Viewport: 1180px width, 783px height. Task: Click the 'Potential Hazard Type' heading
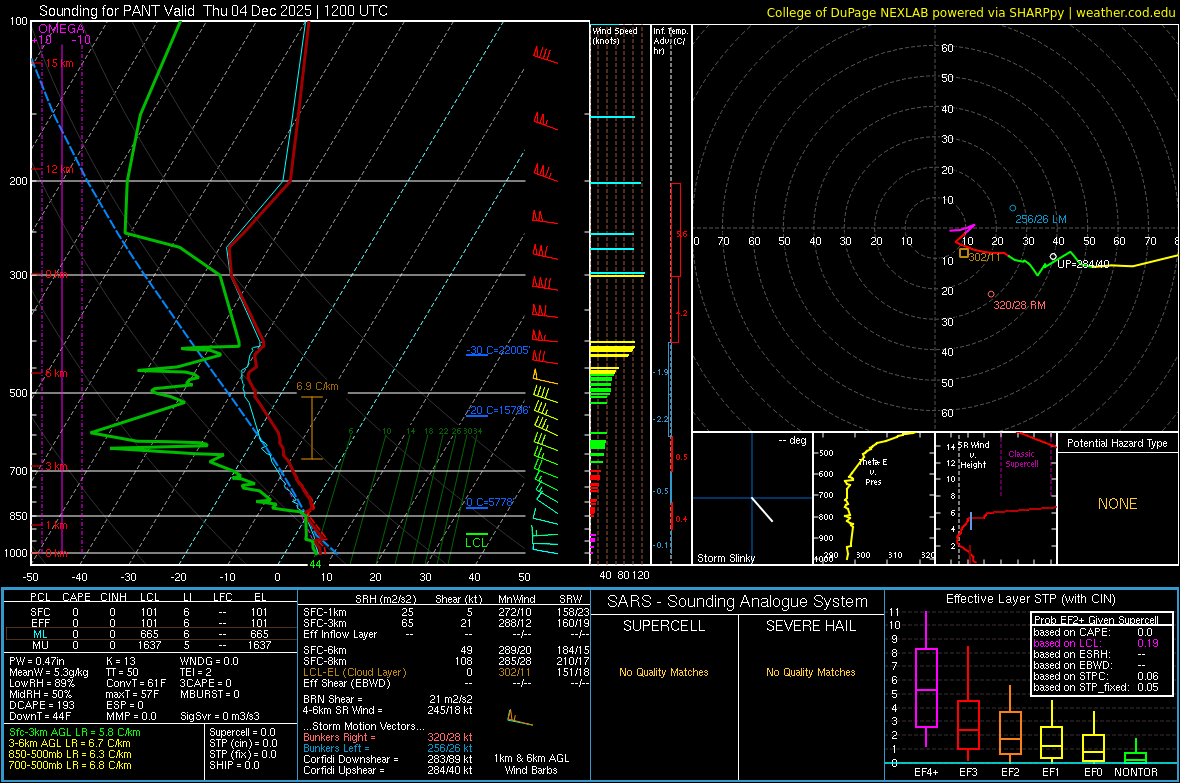[1117, 443]
